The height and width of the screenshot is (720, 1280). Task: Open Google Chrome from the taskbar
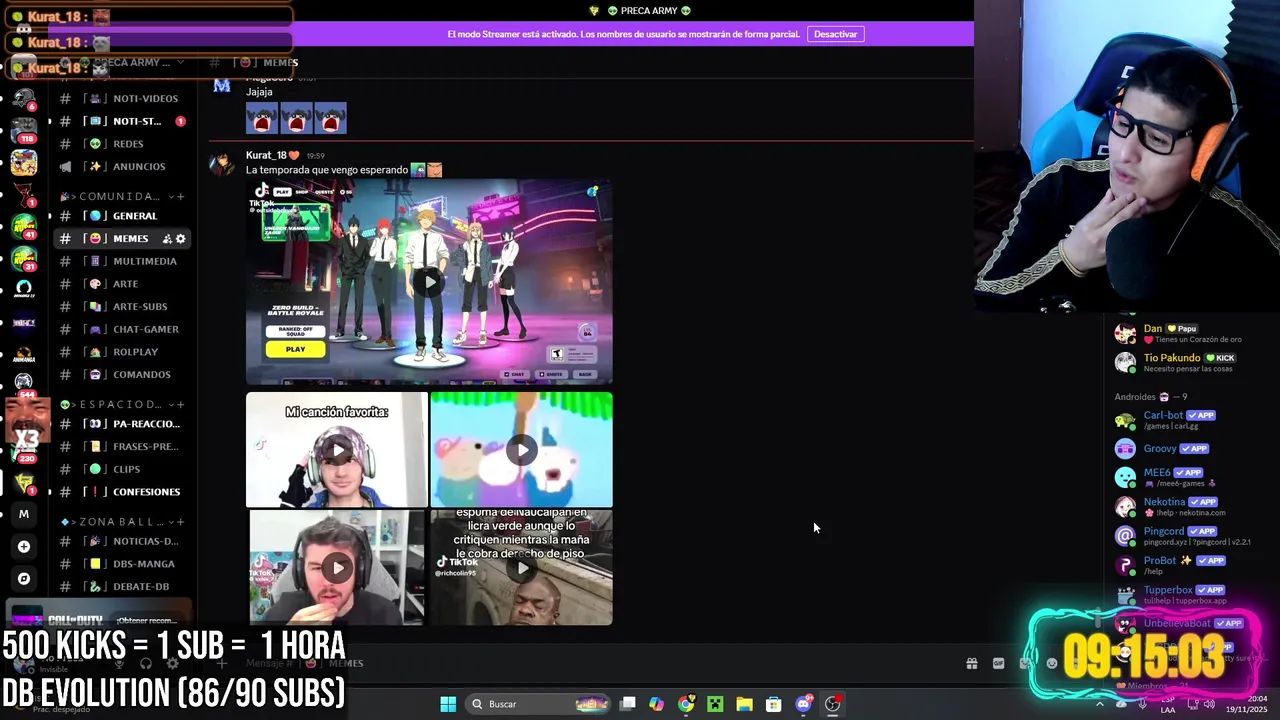(x=686, y=704)
